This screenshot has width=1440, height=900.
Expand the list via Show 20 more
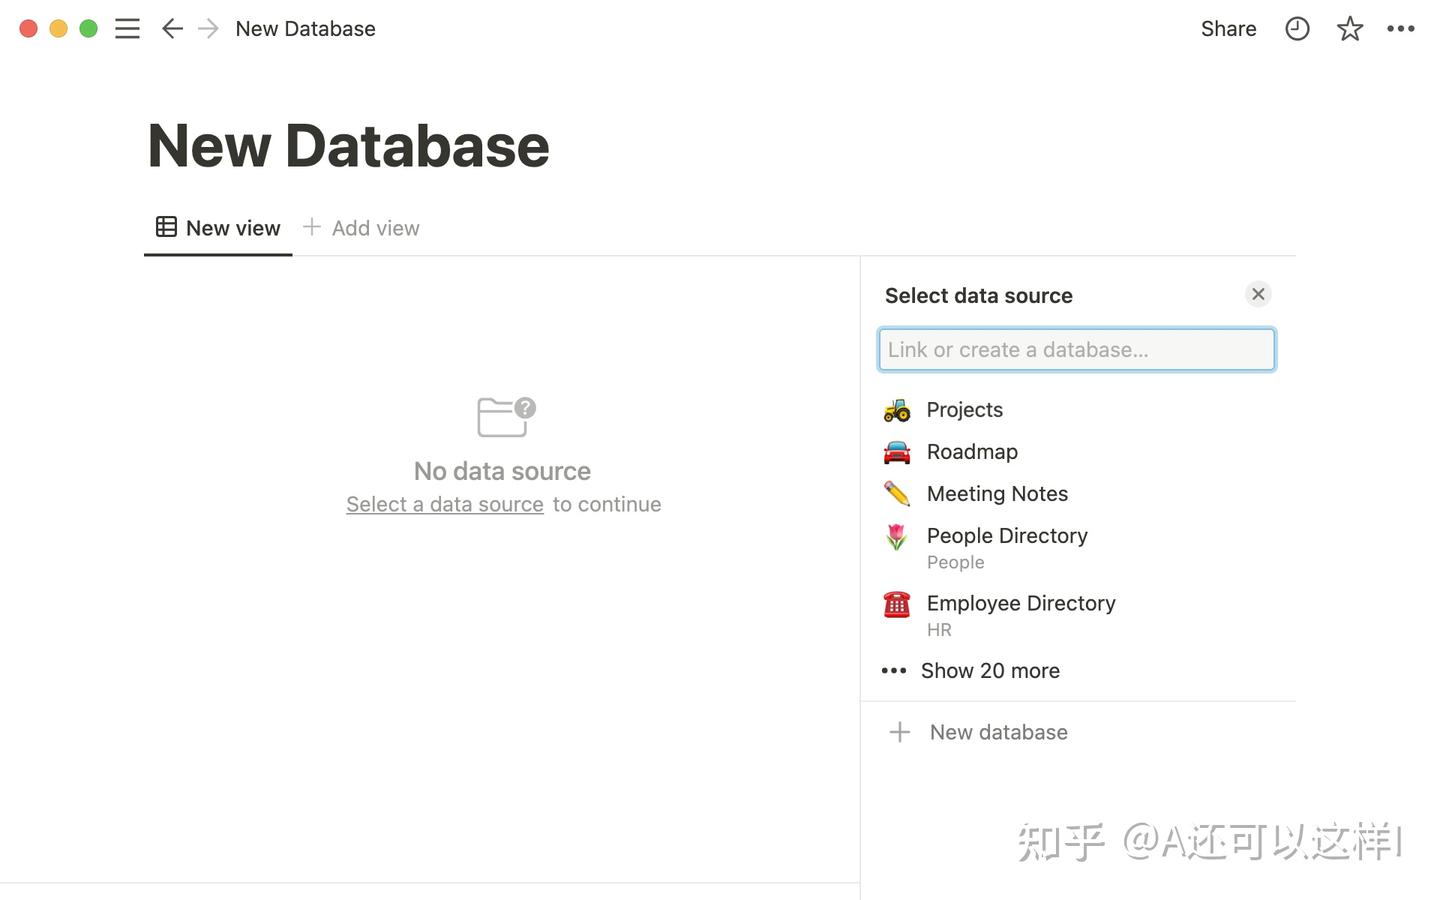click(x=990, y=670)
